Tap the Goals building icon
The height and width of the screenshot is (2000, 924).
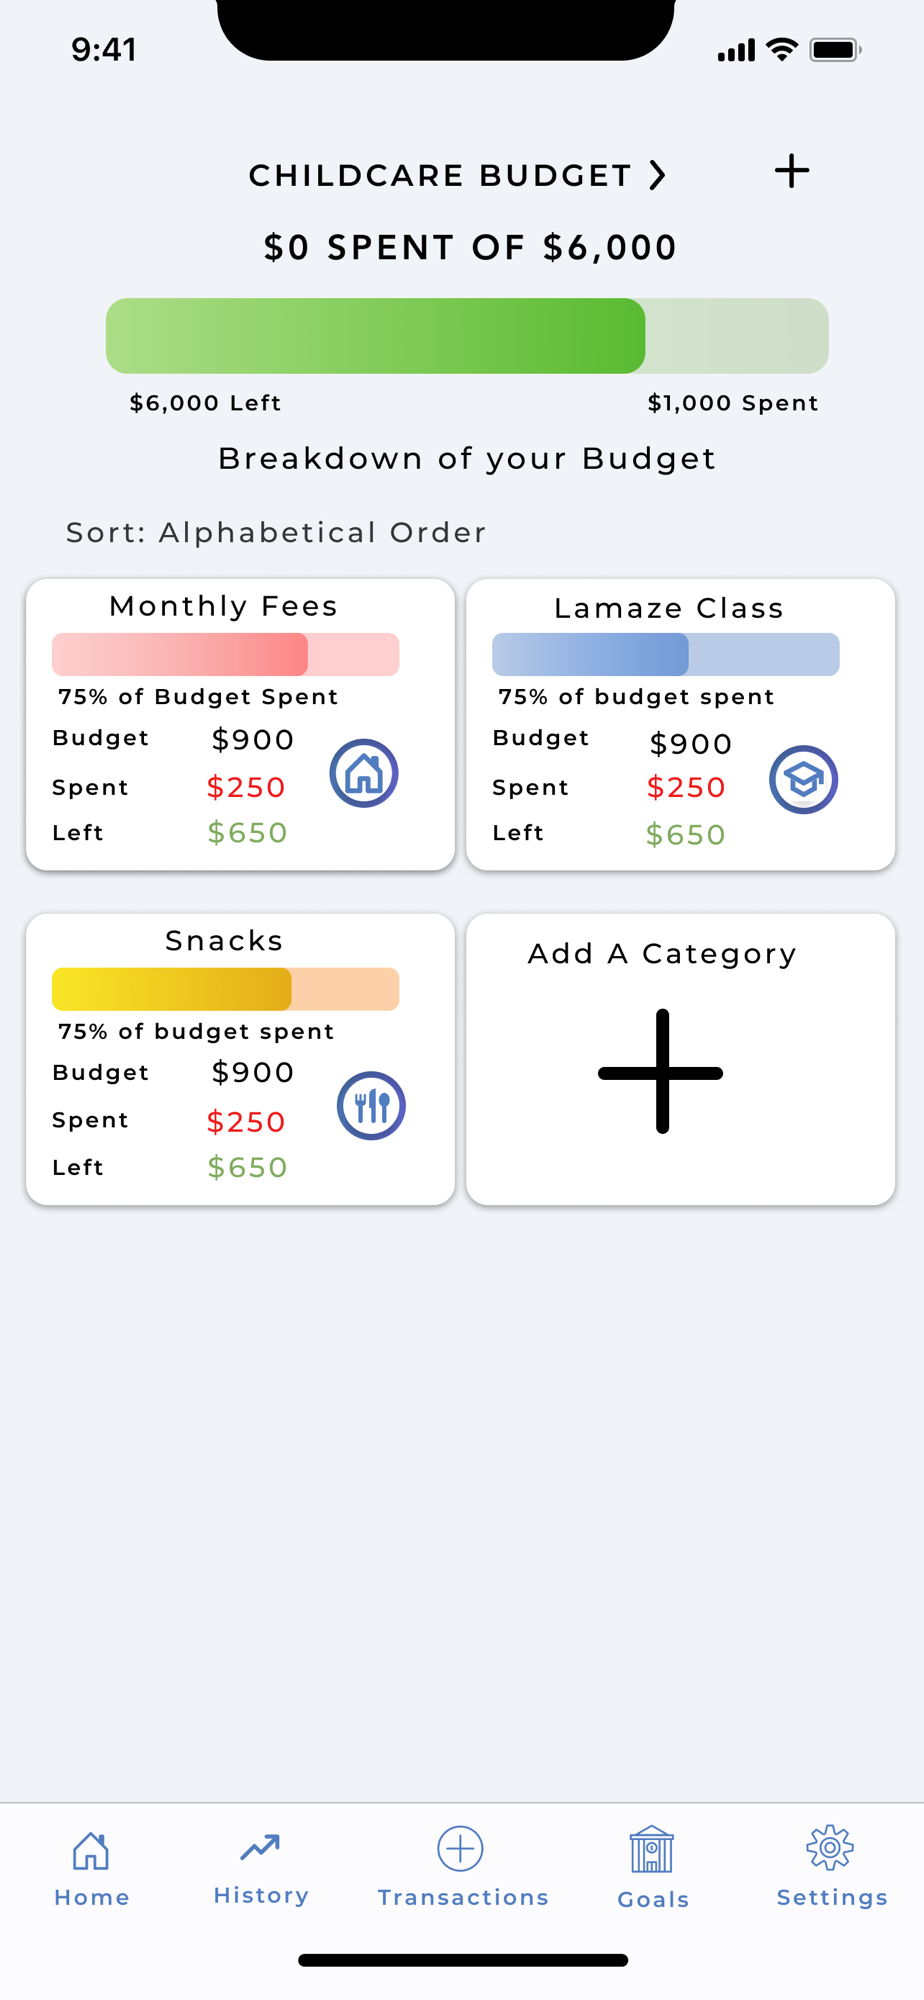(x=651, y=1849)
